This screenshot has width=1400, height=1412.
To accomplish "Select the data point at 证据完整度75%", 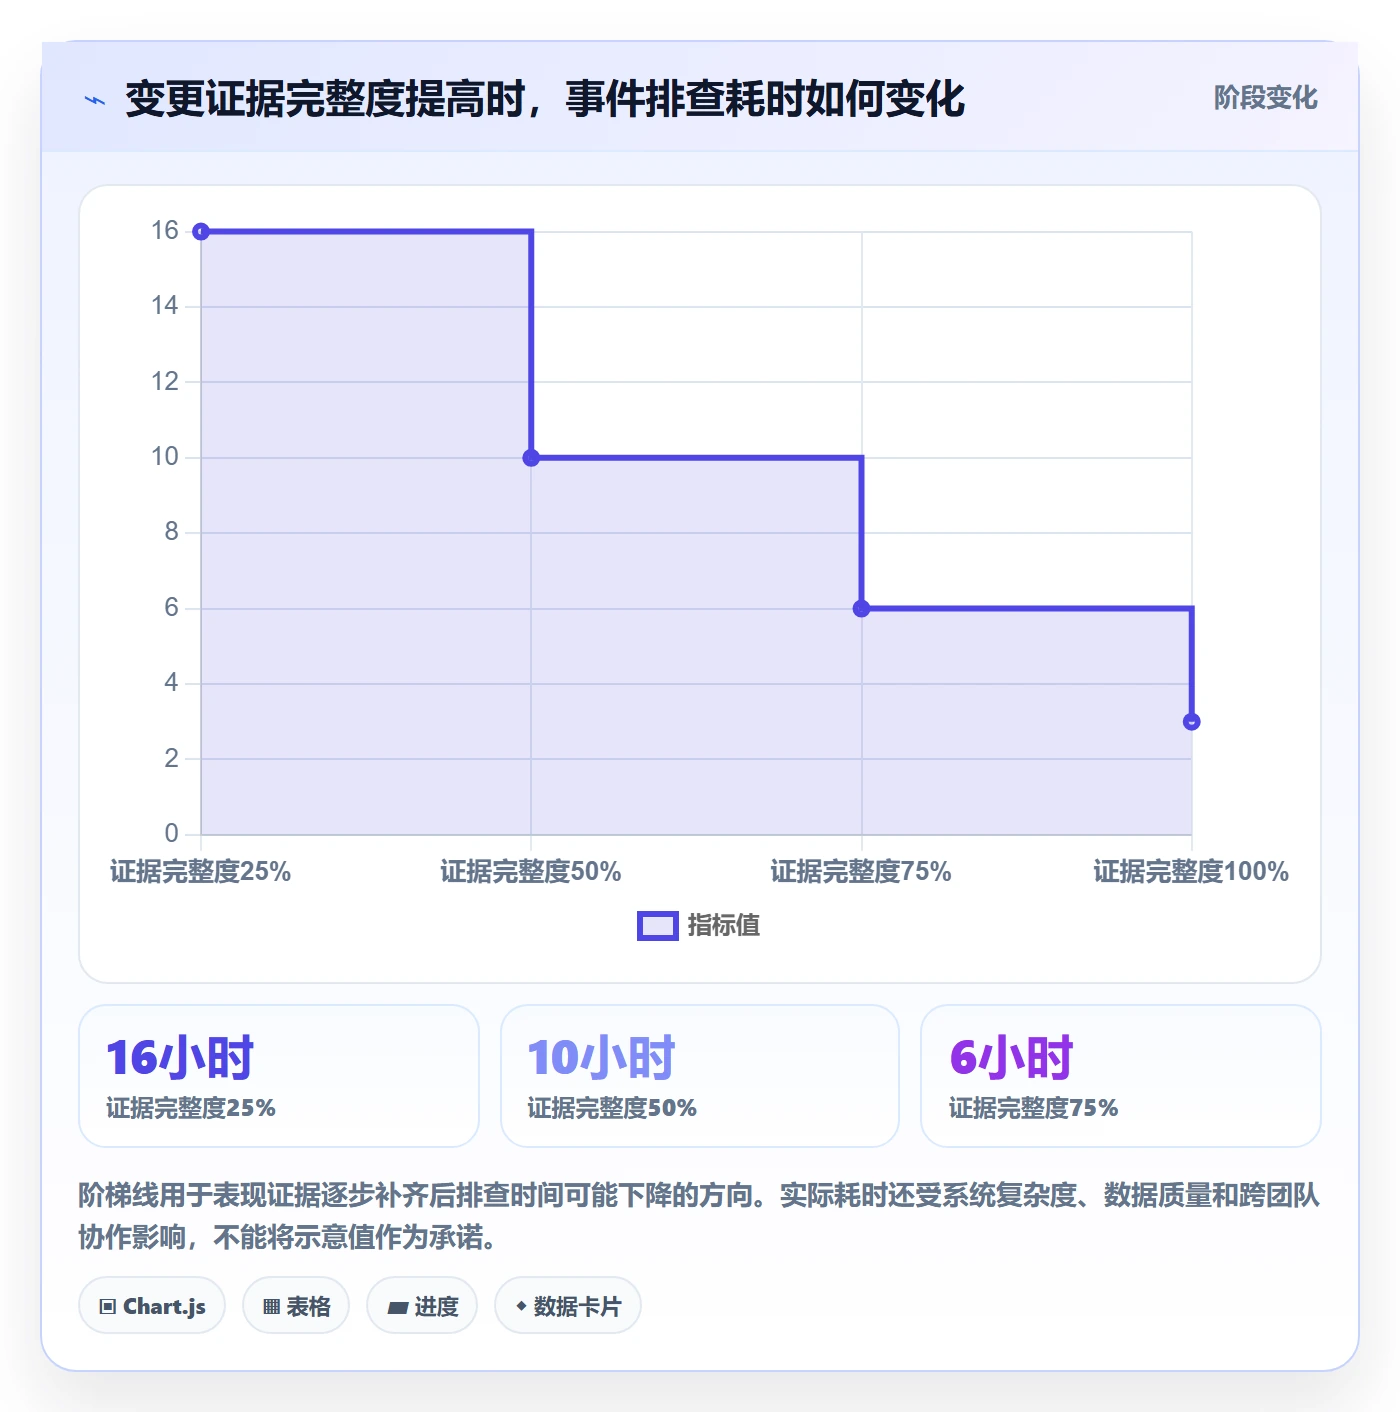I will tap(861, 608).
